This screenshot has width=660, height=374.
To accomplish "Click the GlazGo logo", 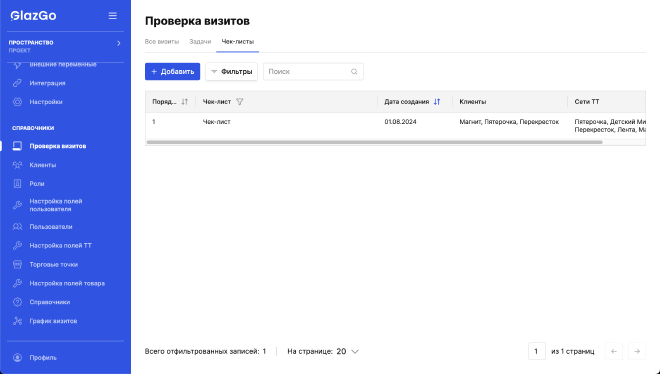I will 33,16.
